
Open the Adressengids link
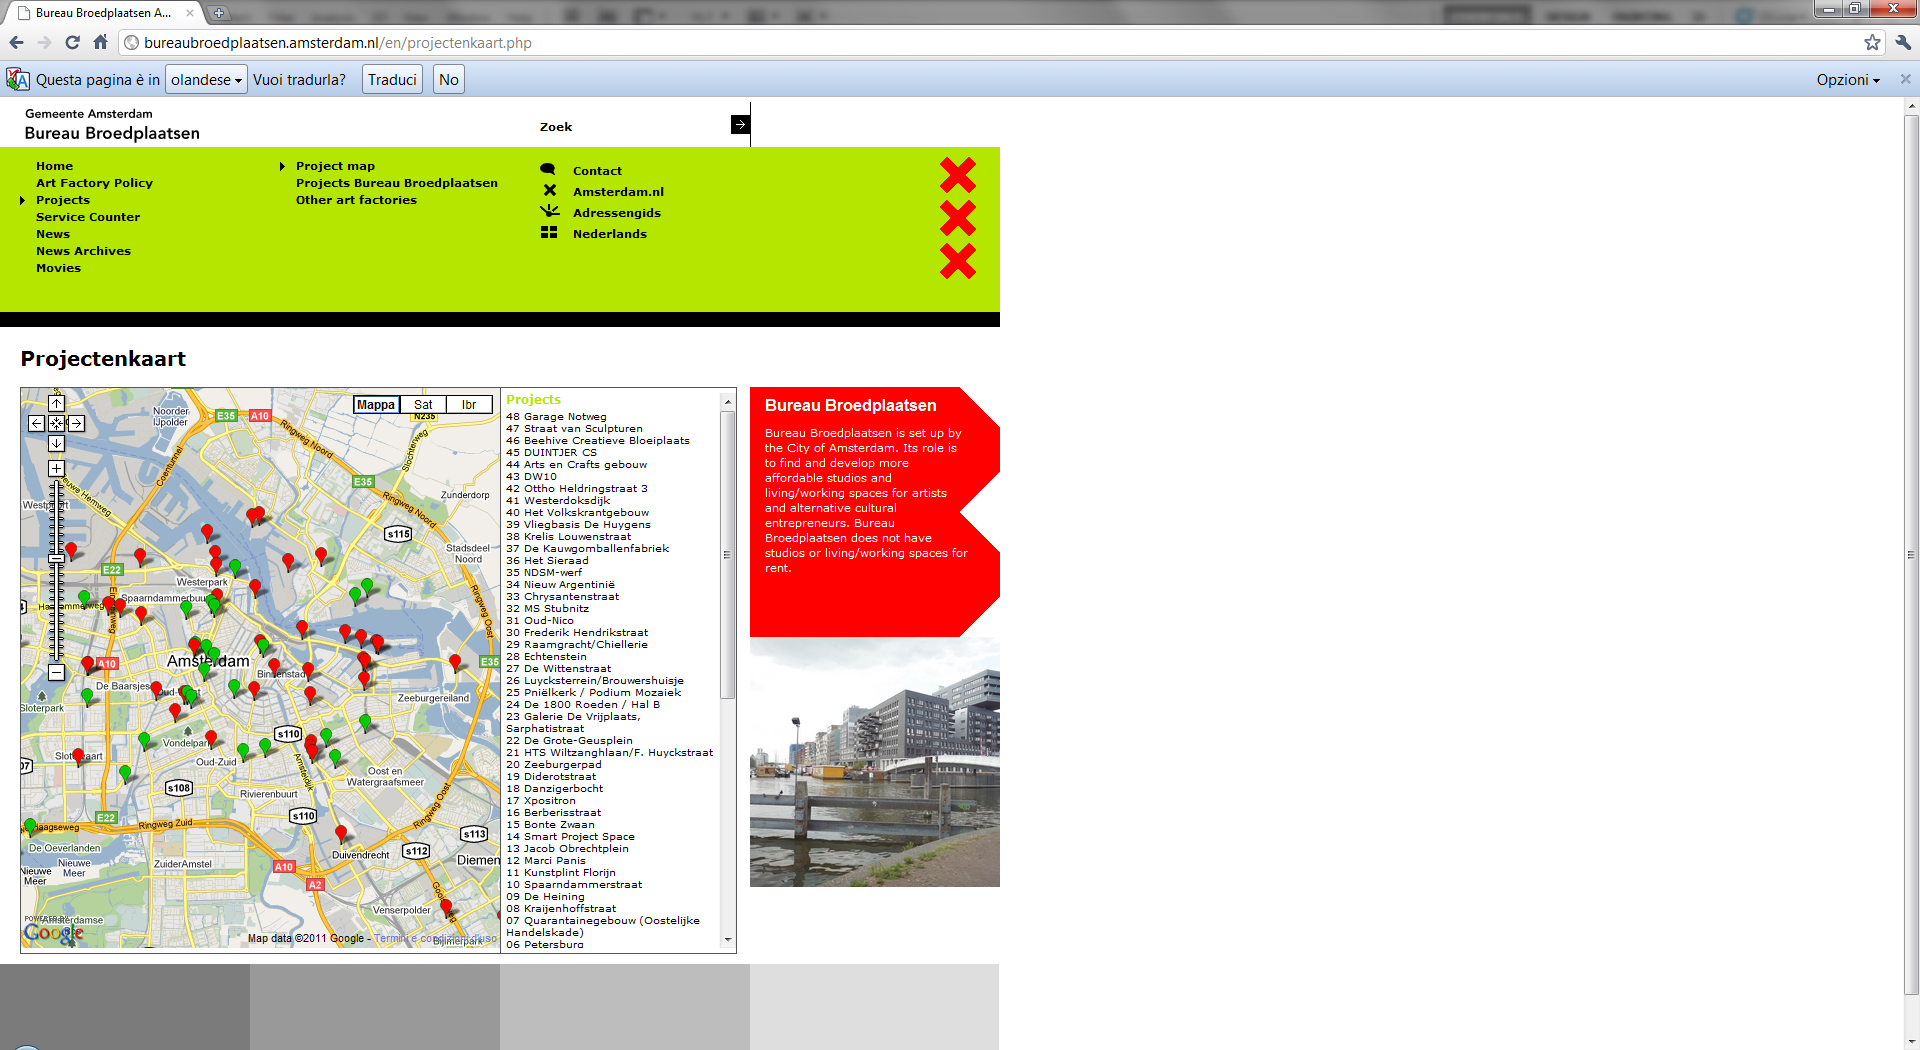(617, 213)
